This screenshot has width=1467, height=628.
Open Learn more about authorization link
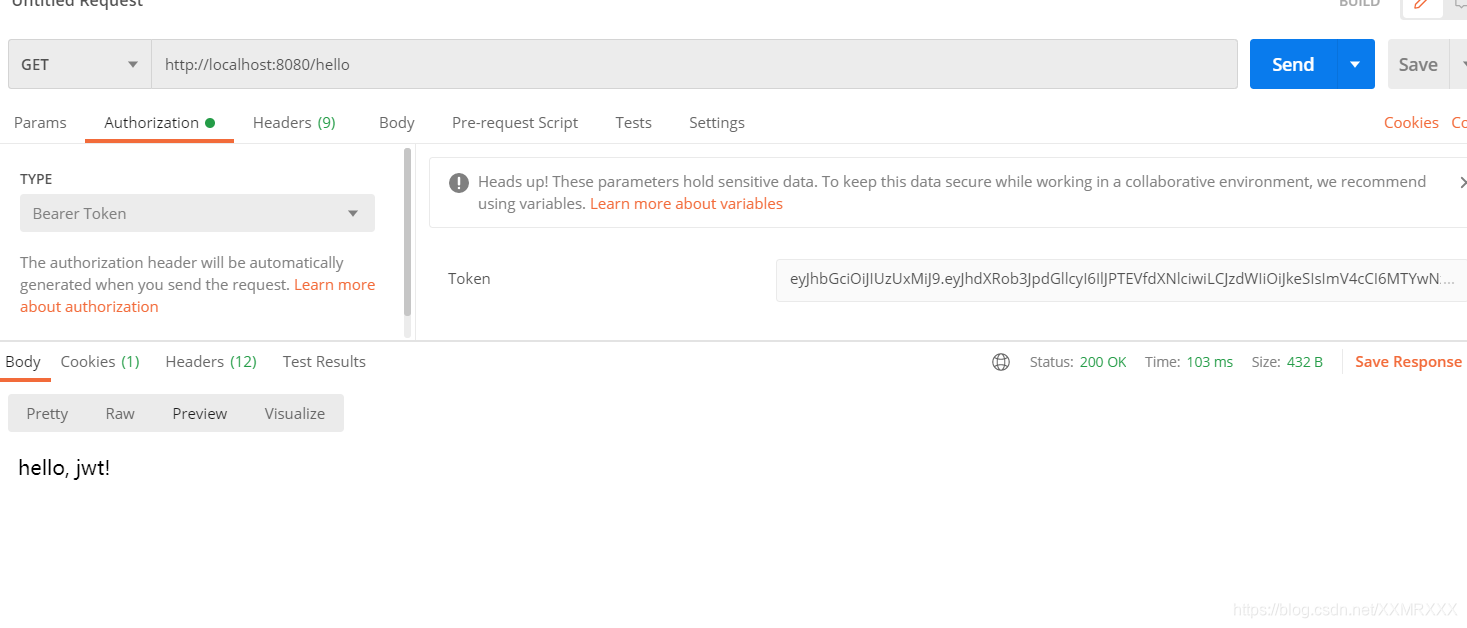point(197,295)
